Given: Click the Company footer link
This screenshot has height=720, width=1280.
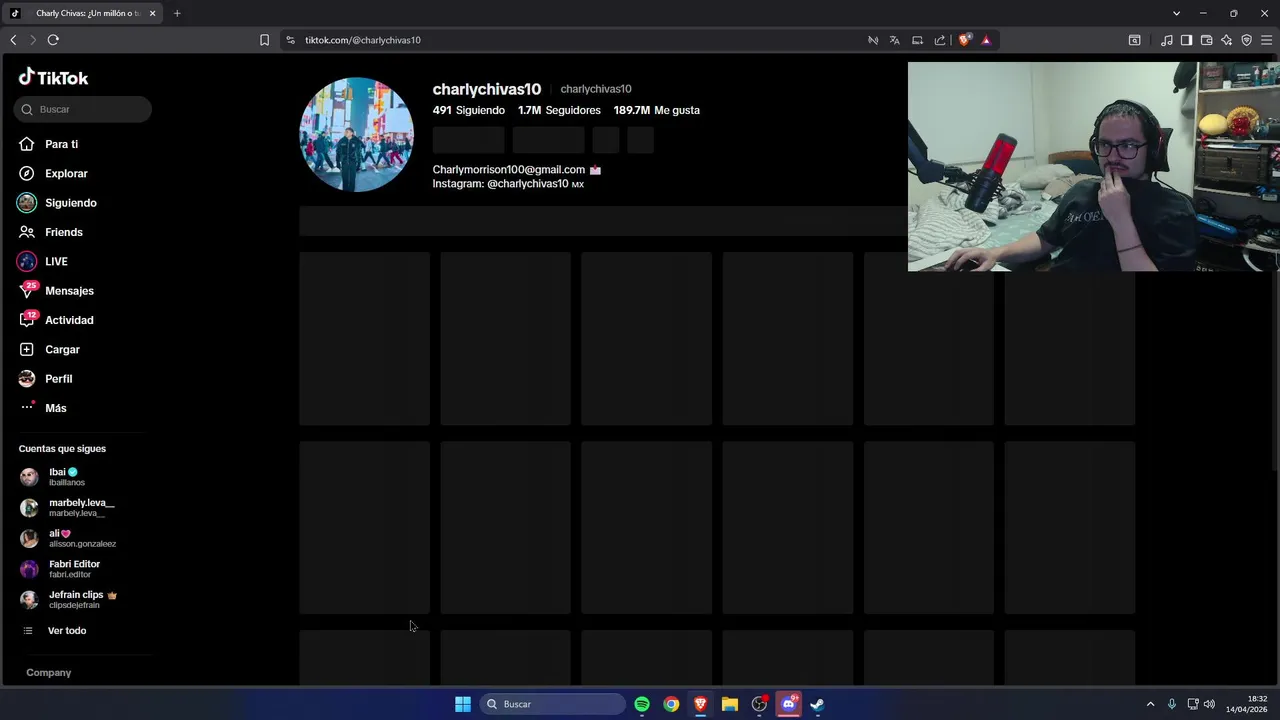Looking at the screenshot, I should 48,673.
